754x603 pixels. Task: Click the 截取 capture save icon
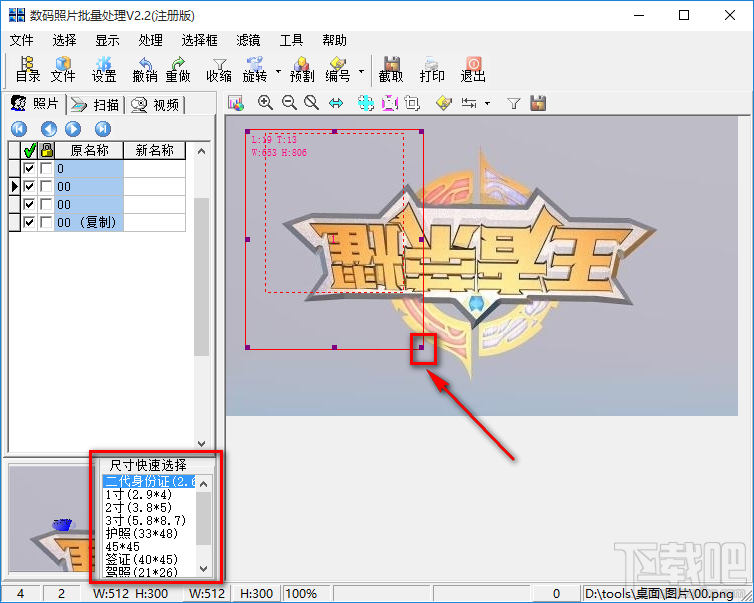point(391,69)
